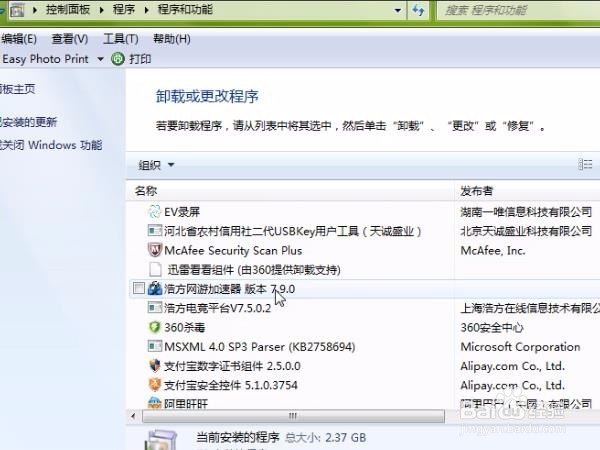Click the 浩方电竞平台V7.5.0.2 icon

(155, 308)
